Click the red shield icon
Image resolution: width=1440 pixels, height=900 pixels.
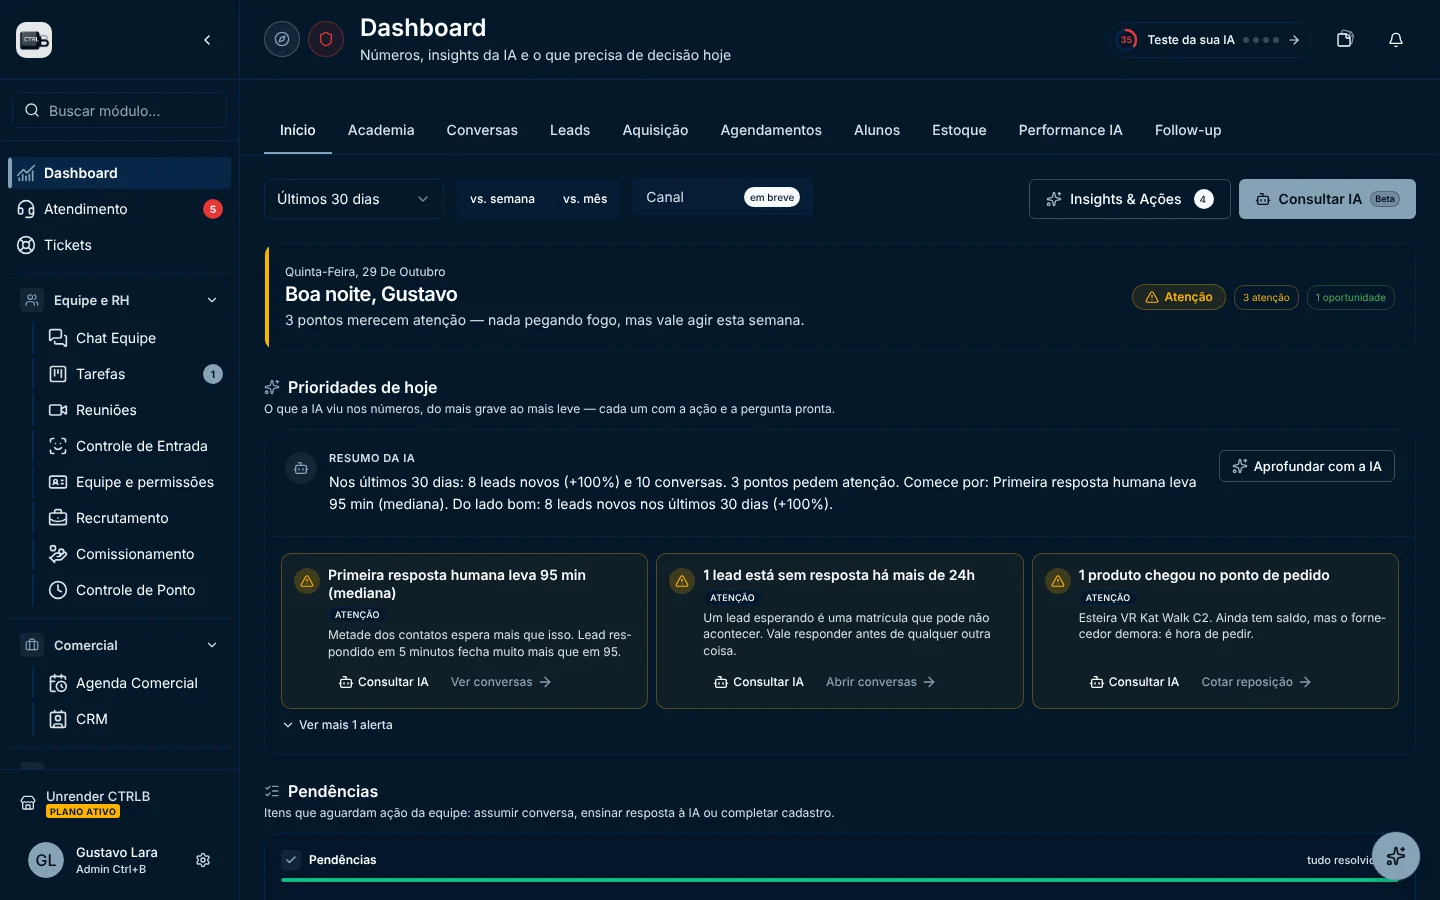click(326, 39)
